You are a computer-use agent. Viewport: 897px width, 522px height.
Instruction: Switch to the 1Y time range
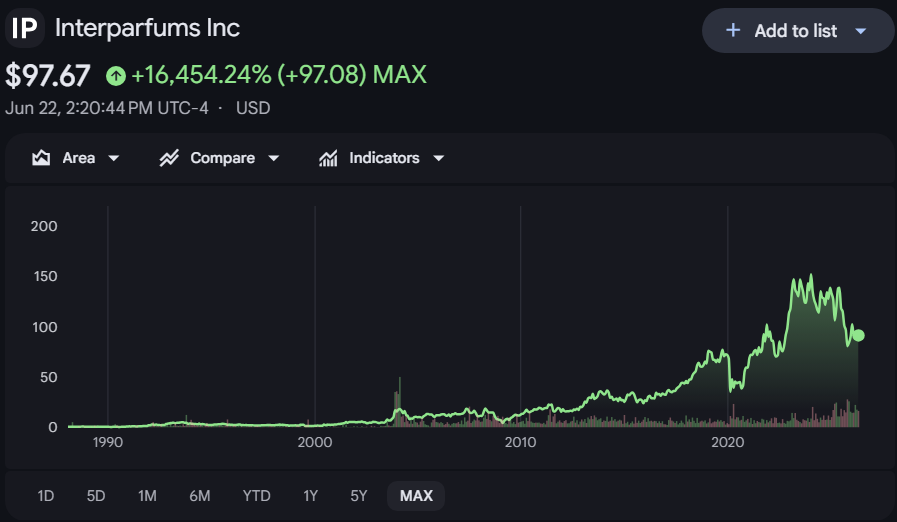[311, 496]
